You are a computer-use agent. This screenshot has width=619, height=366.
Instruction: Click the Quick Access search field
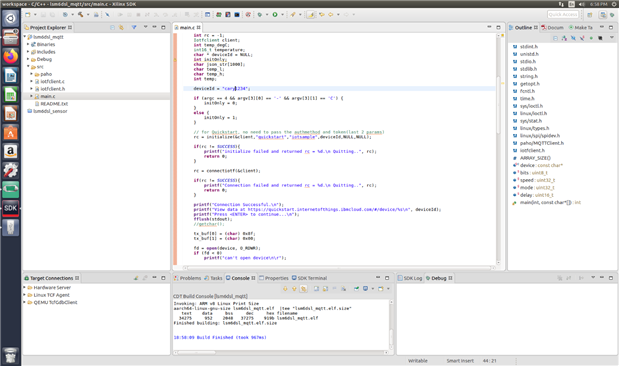563,15
